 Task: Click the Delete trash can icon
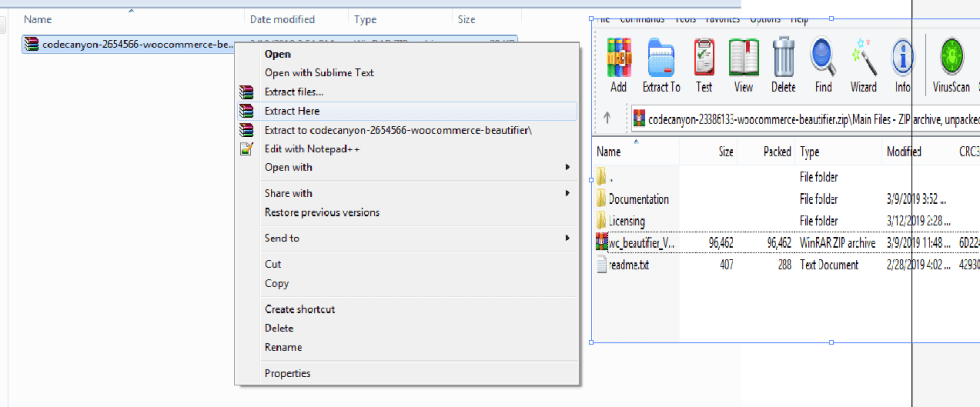coord(783,57)
